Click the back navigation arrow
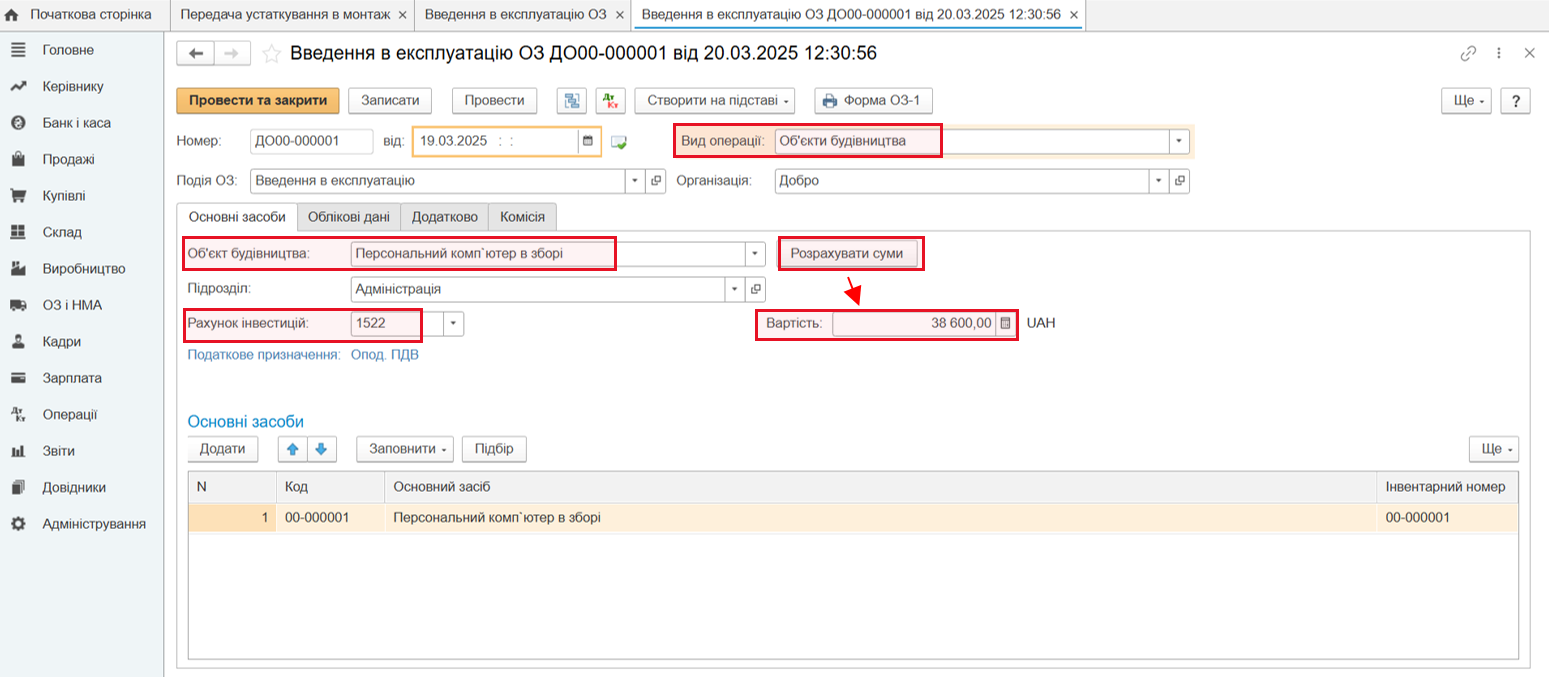The width and height of the screenshot is (1549, 677). point(195,54)
